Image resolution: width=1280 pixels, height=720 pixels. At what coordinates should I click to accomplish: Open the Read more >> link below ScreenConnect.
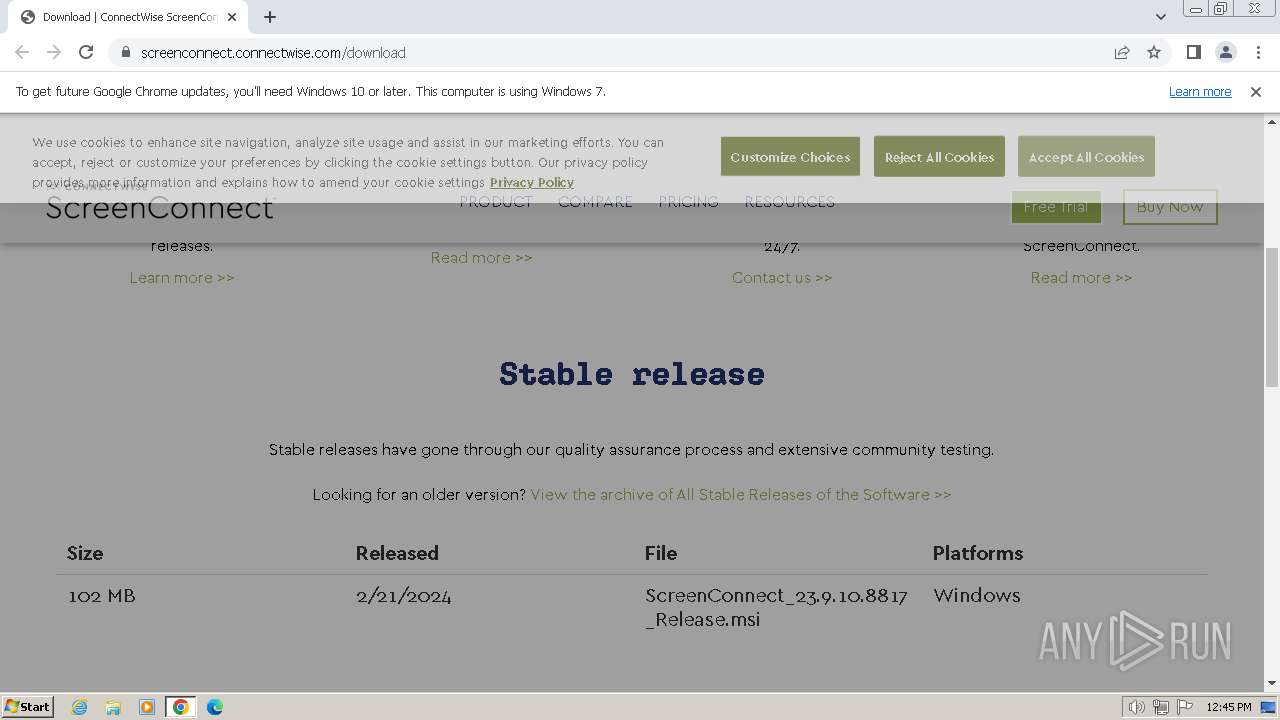[x=1081, y=278]
